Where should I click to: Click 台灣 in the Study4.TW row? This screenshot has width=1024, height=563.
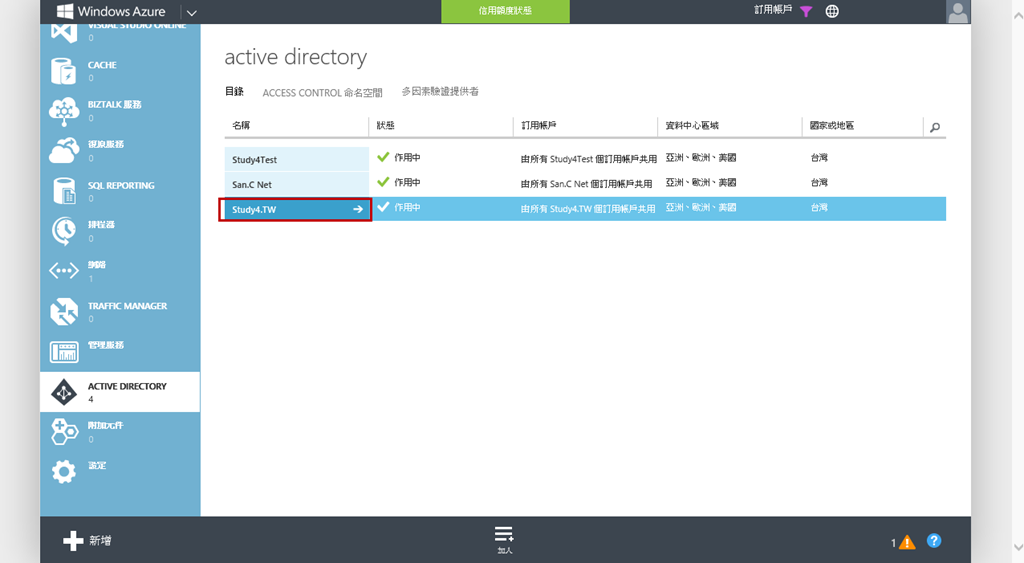coord(819,207)
